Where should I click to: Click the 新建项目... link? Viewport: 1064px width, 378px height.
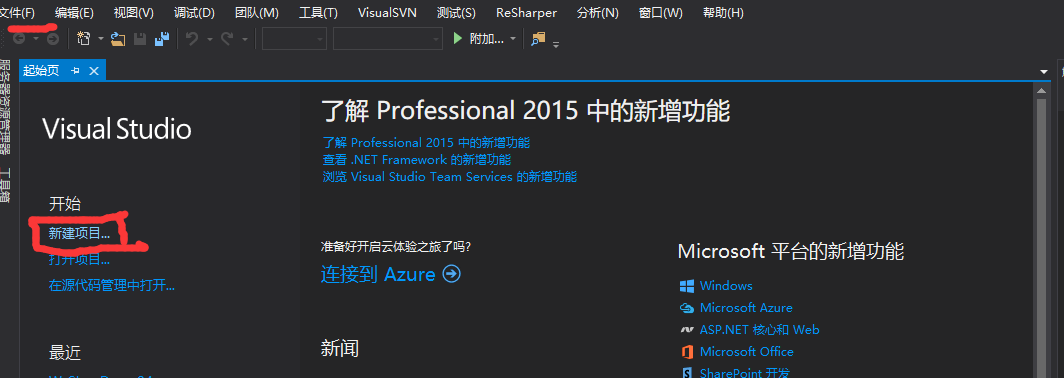[x=79, y=233]
